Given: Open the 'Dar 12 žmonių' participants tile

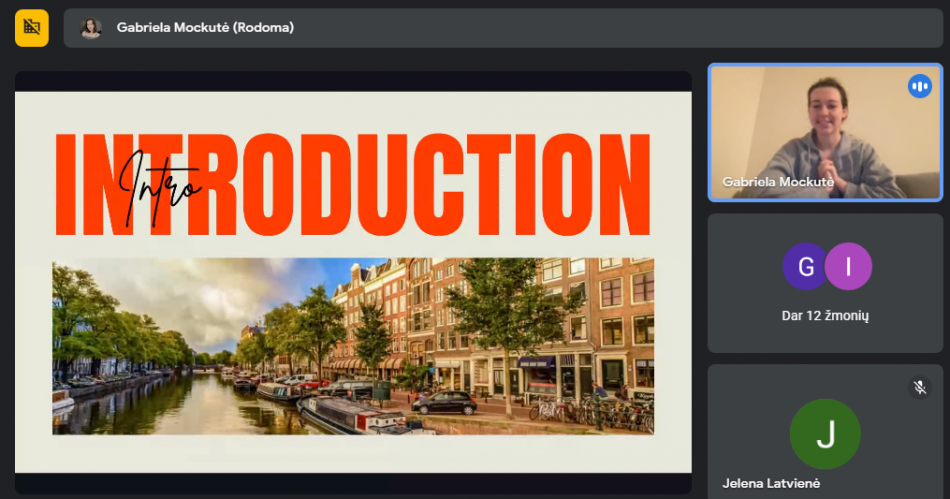Looking at the screenshot, I should (825, 283).
